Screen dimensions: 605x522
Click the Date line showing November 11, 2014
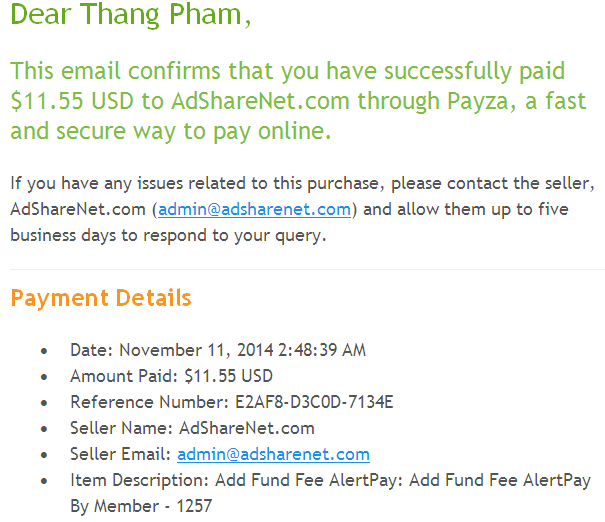[217, 350]
